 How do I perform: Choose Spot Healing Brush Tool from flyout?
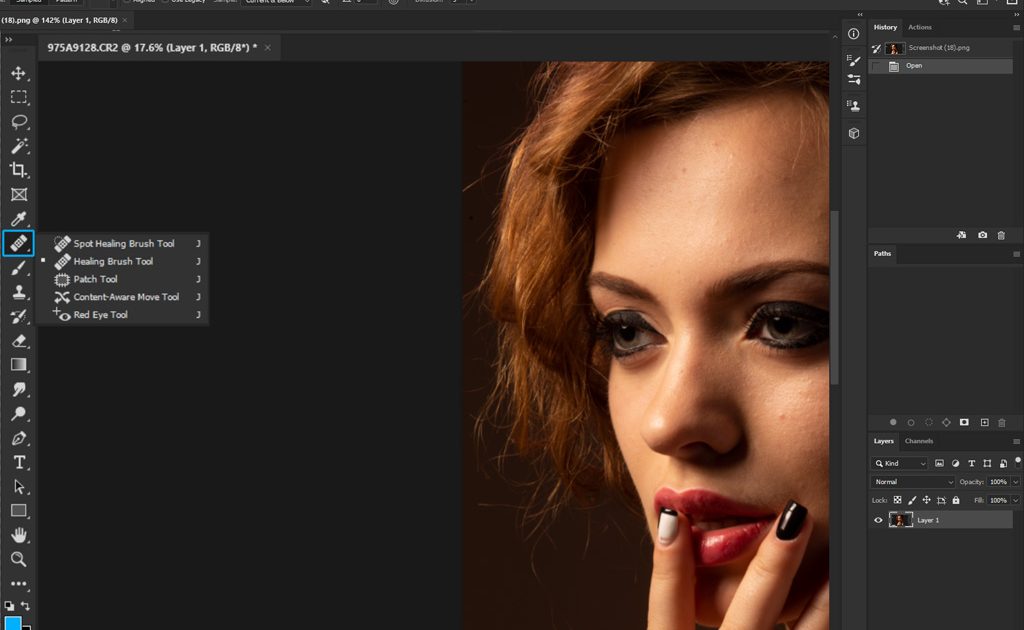(123, 244)
